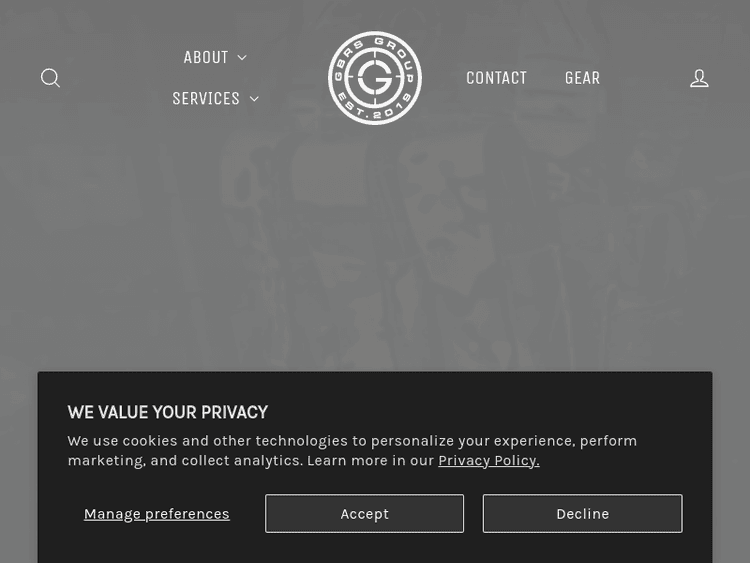Viewport: 750px width, 563px height.
Task: Click the 'We Value Your Privacy' heading
Action: 167,412
